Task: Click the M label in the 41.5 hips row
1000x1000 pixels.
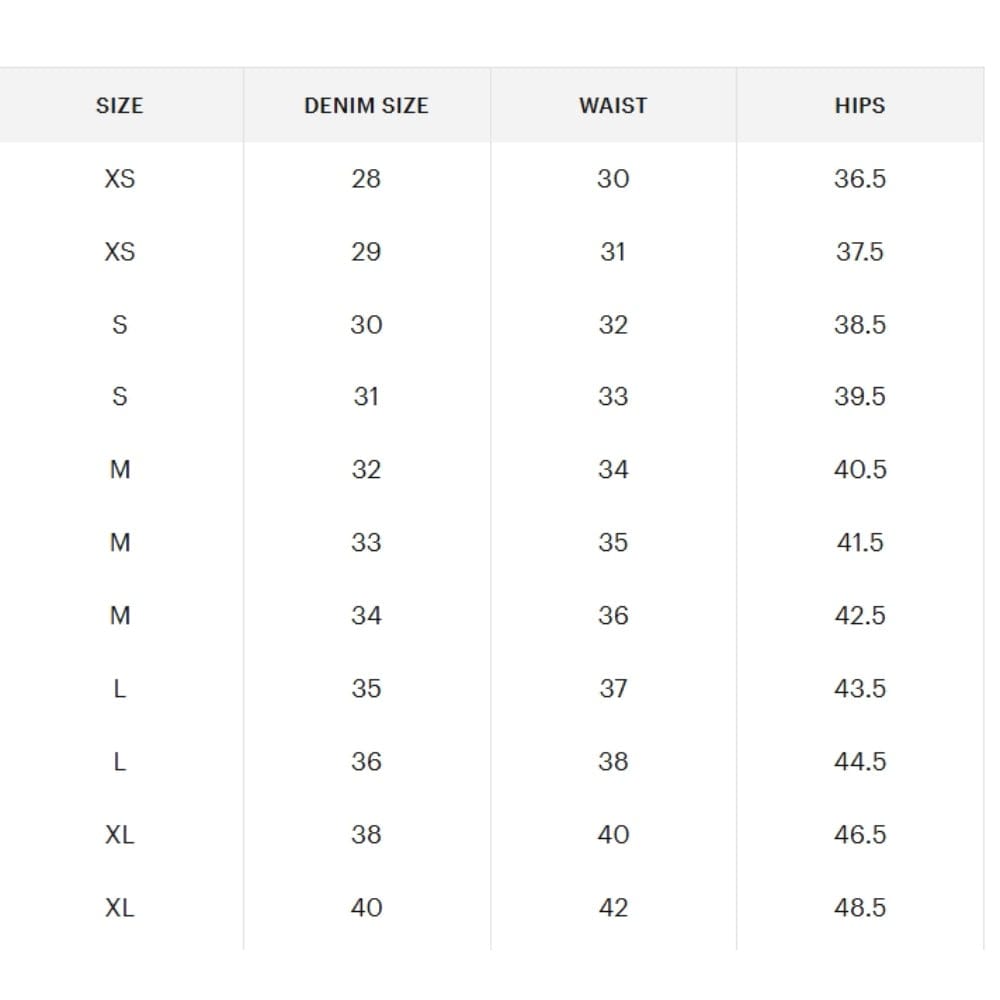Action: click(x=119, y=543)
